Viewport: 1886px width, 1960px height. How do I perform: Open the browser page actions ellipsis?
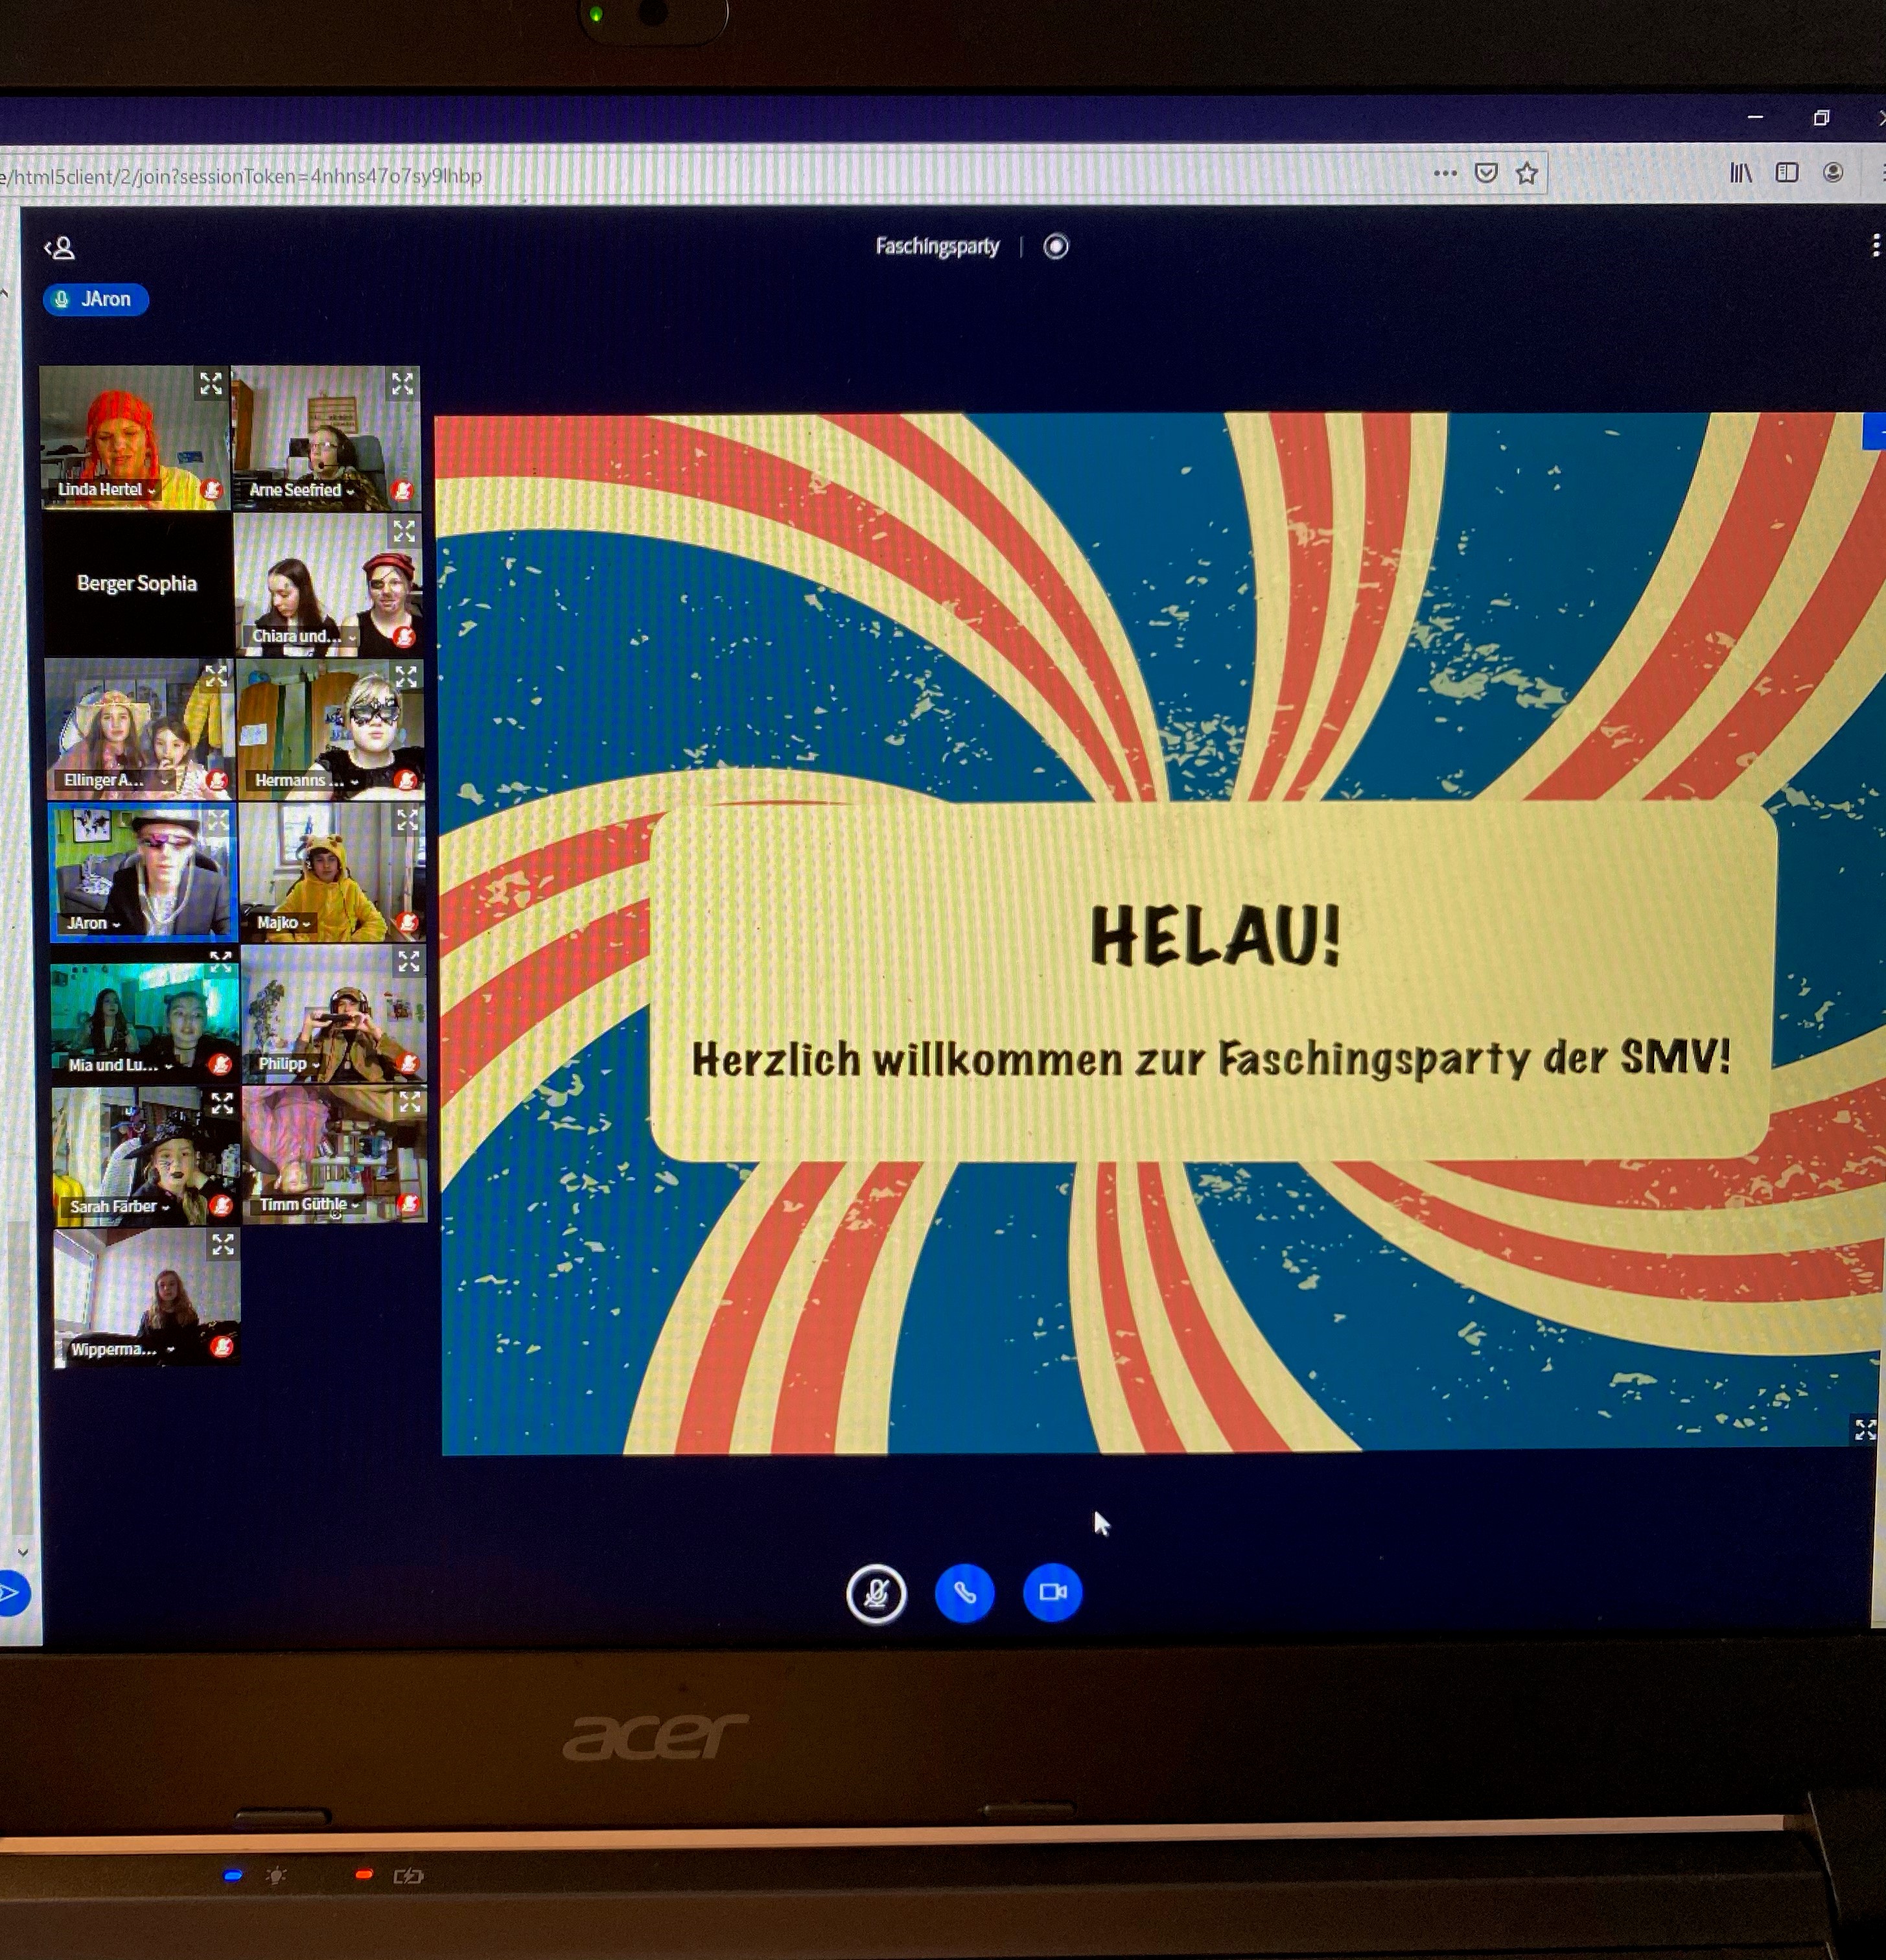tap(1445, 173)
